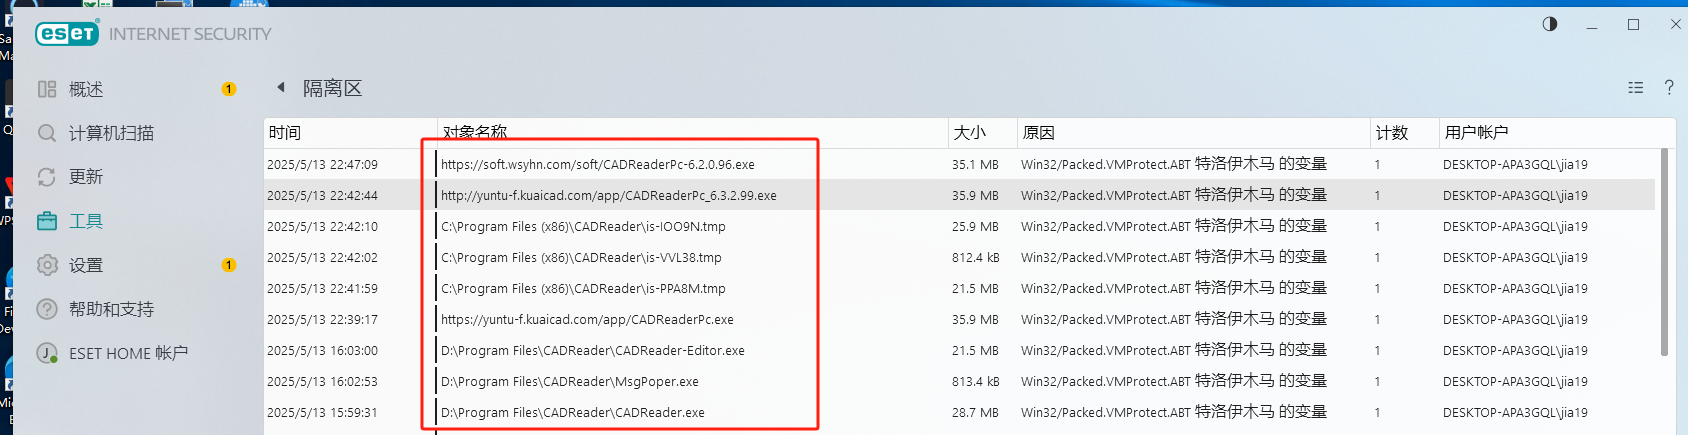Go back using the arrow beside 隔离区

(281, 88)
